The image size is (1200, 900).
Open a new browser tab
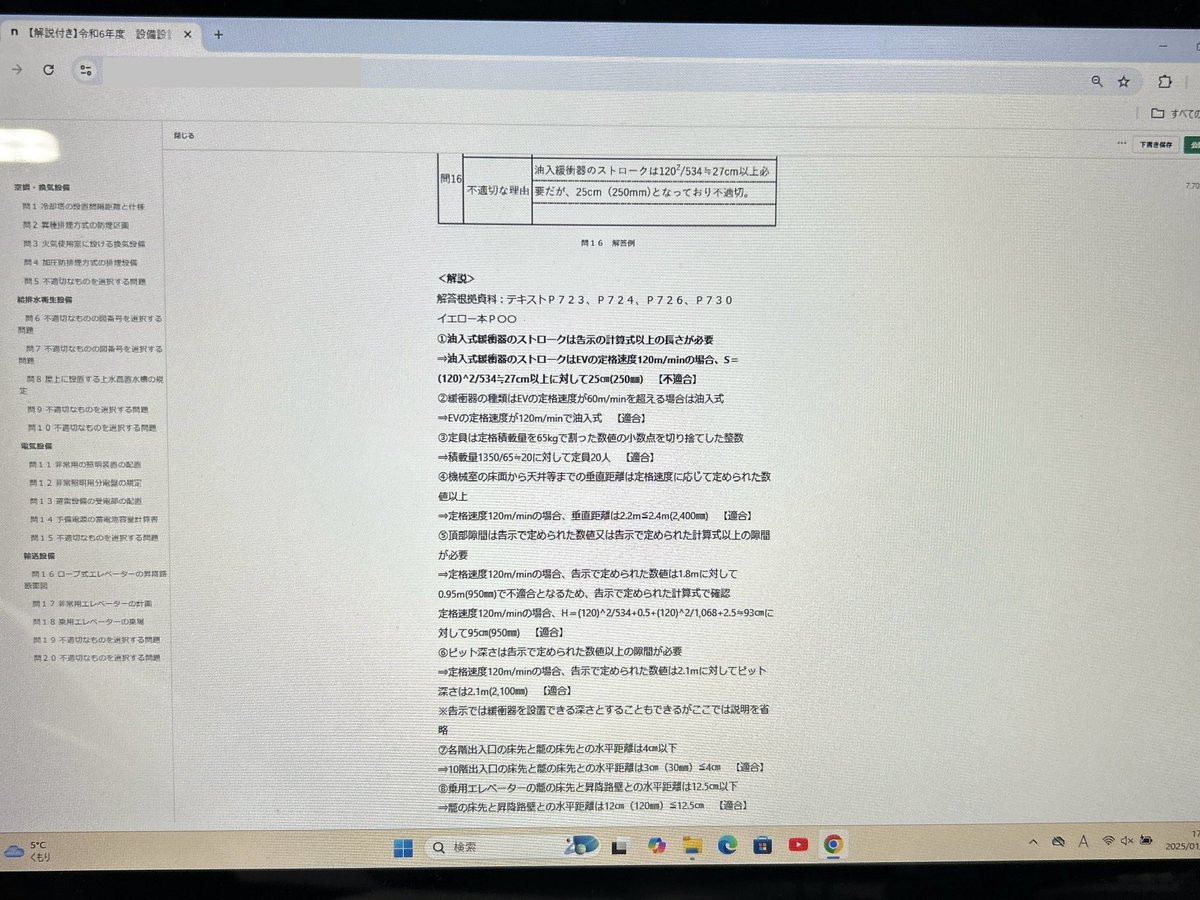click(218, 34)
